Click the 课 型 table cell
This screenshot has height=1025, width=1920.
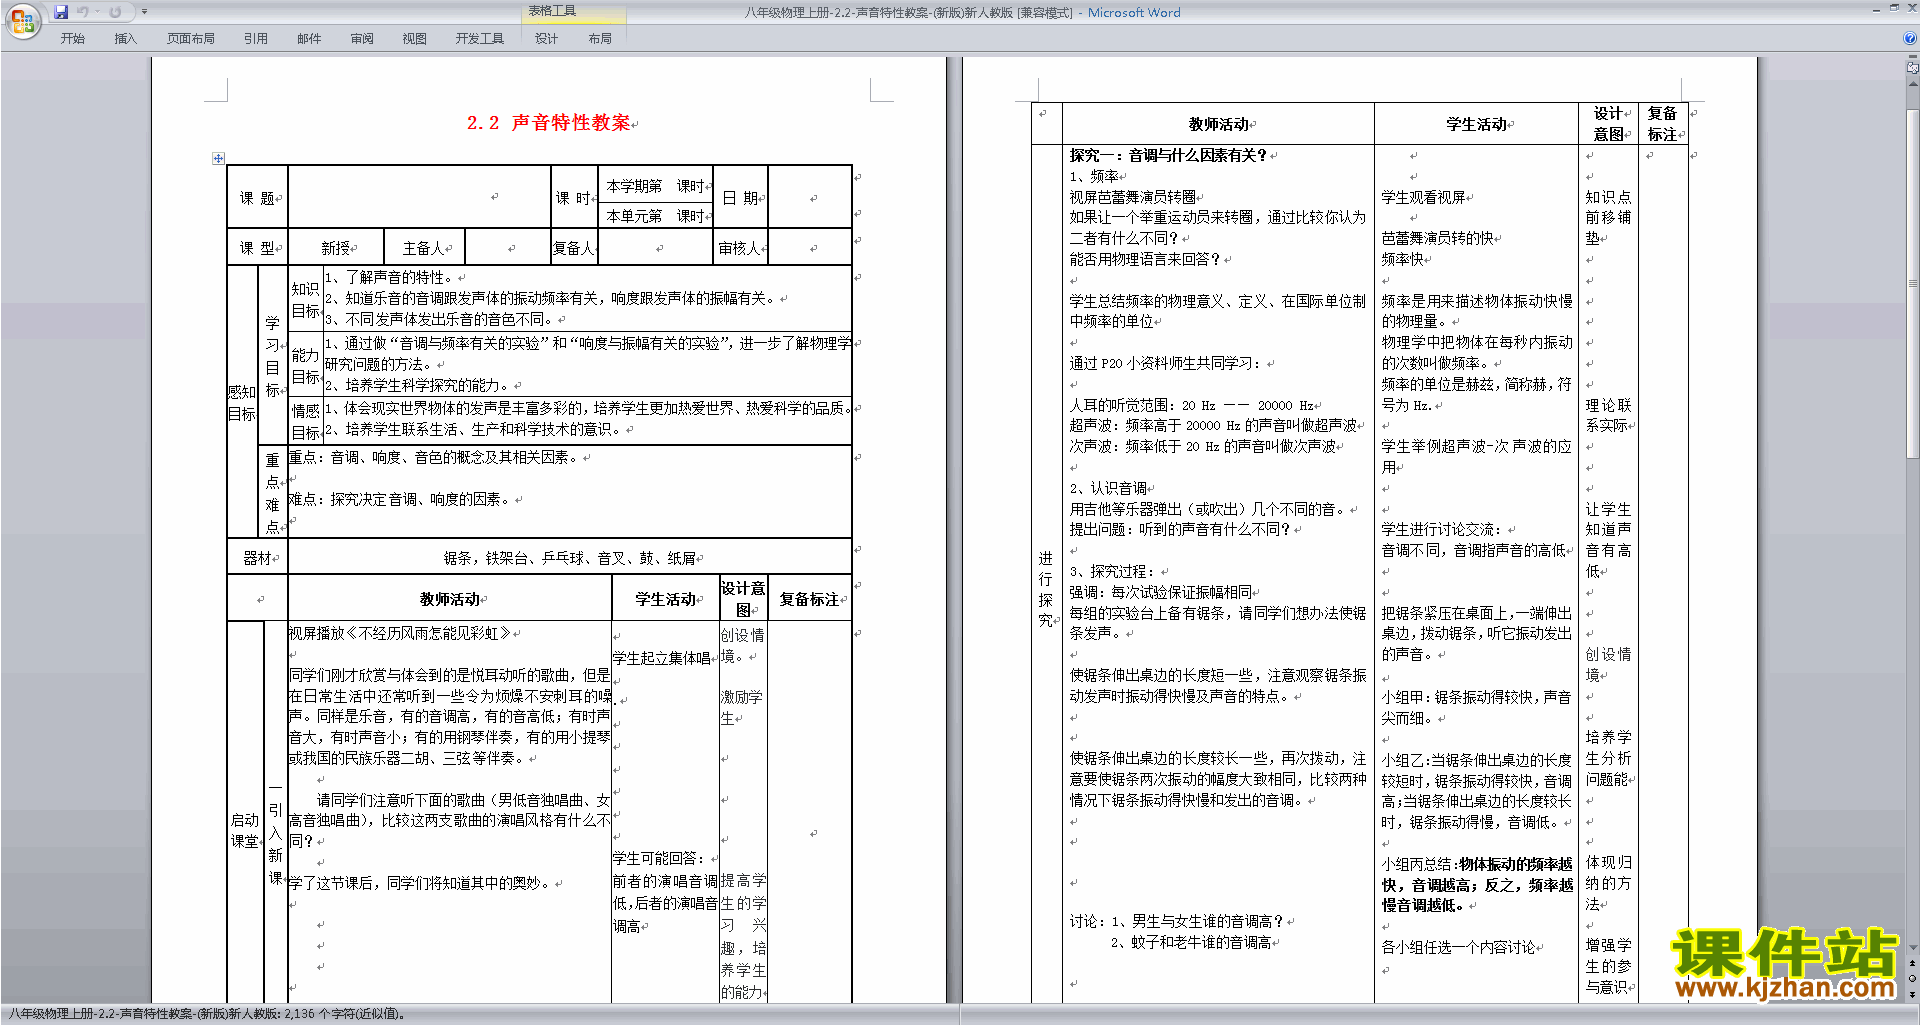coord(257,248)
